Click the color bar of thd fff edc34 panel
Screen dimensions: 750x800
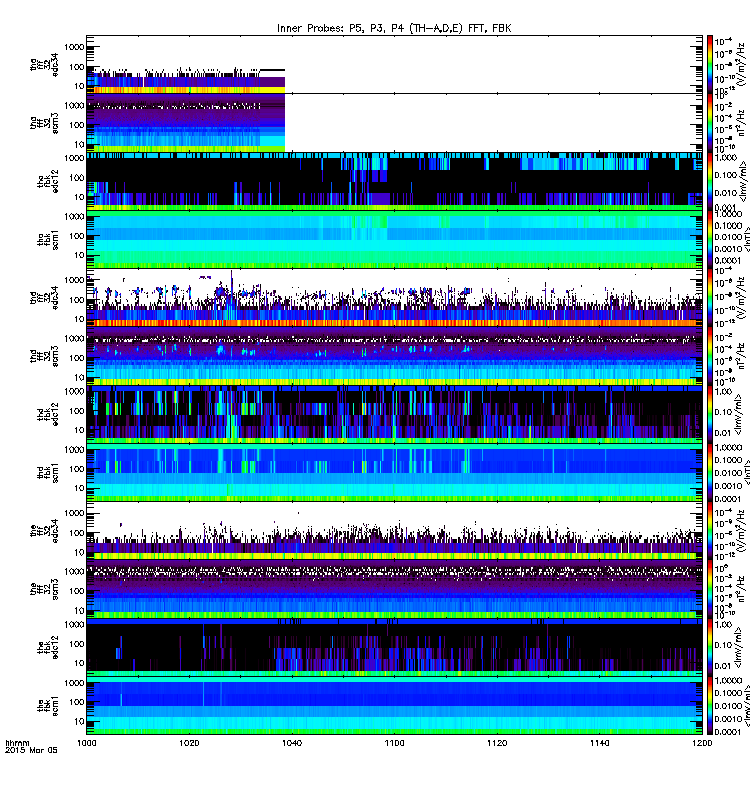coord(709,297)
